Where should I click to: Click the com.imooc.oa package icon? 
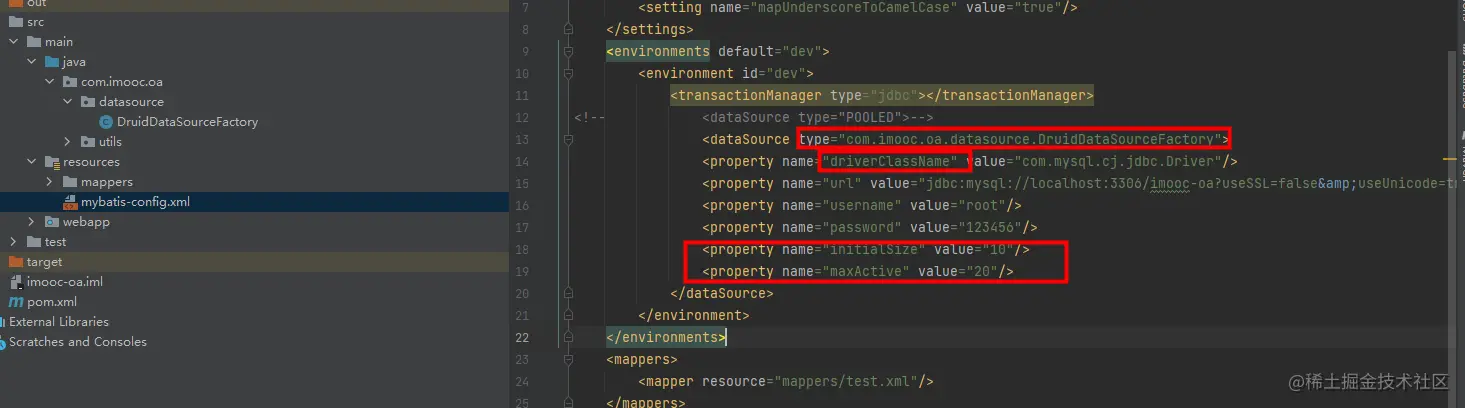(x=70, y=82)
